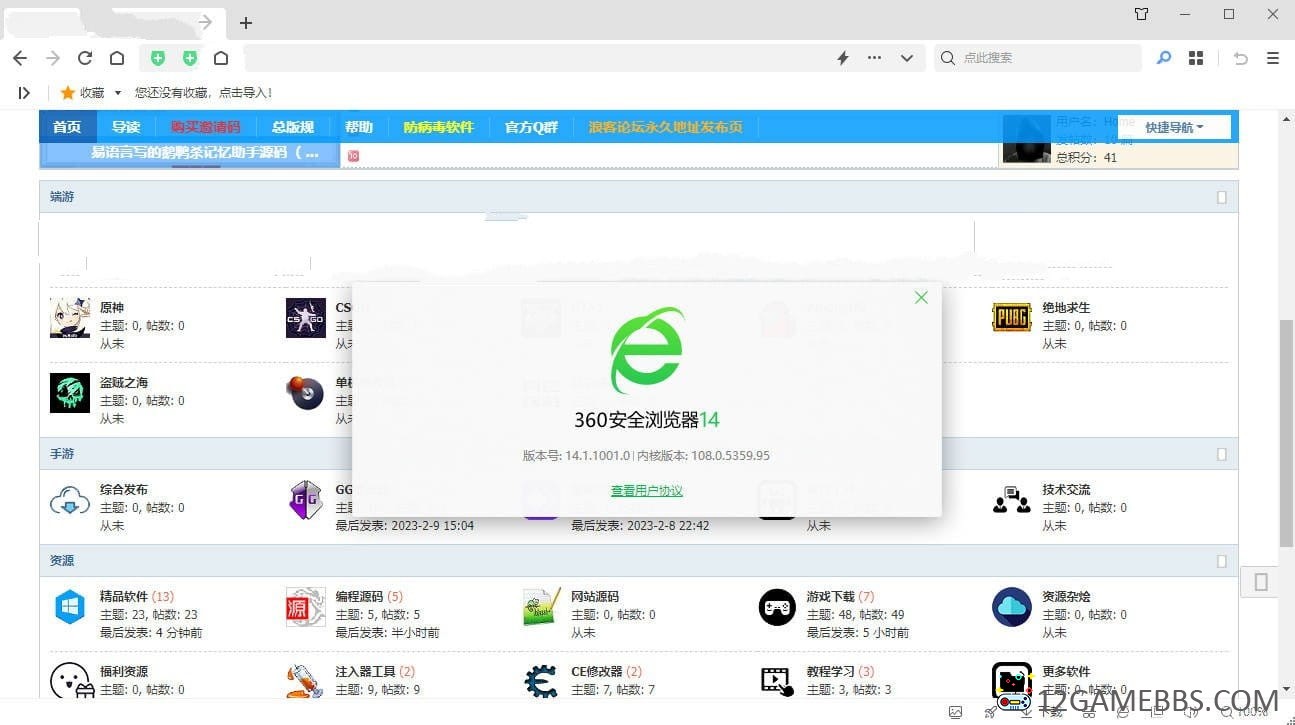Collapse the 端游 section

pos(1221,197)
